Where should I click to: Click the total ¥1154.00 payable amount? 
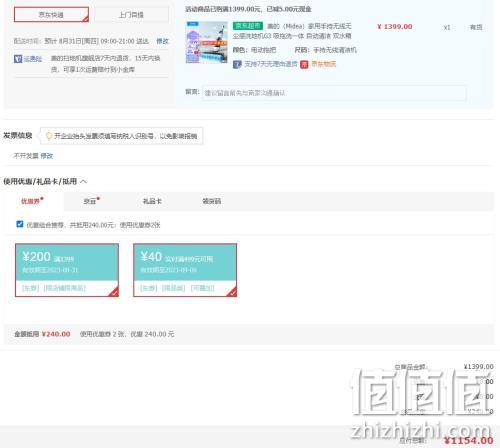click(469, 440)
